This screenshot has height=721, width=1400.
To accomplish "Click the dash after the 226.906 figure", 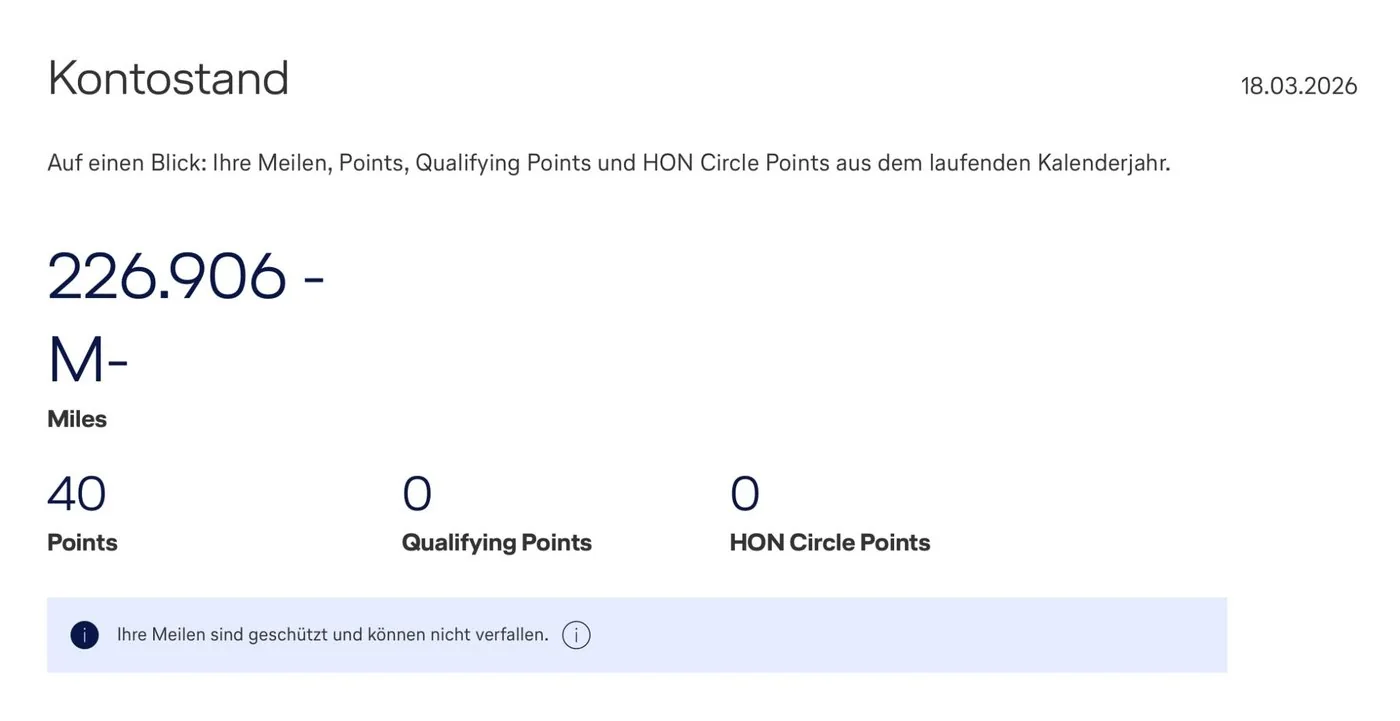I will (313, 279).
